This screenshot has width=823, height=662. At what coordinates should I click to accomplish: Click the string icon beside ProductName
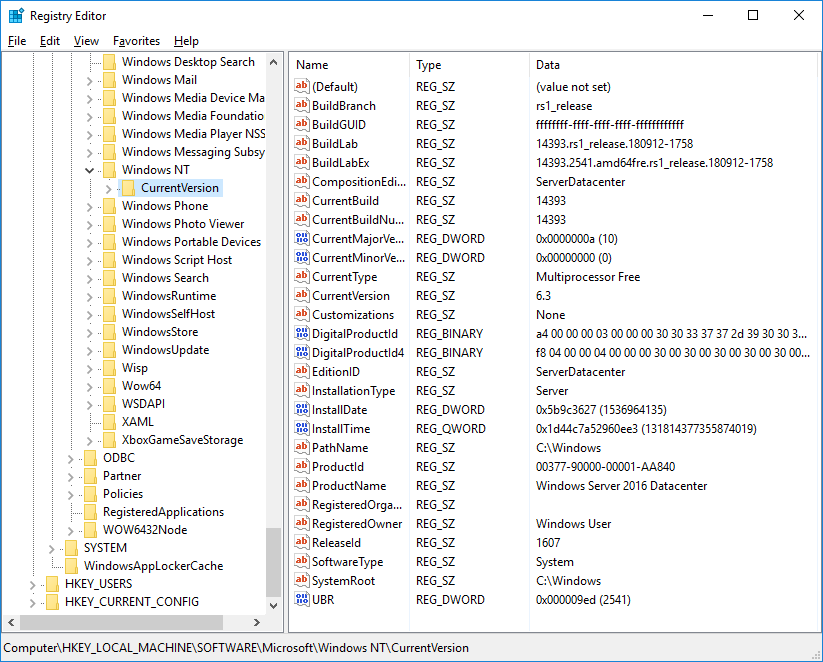pyautogui.click(x=302, y=485)
